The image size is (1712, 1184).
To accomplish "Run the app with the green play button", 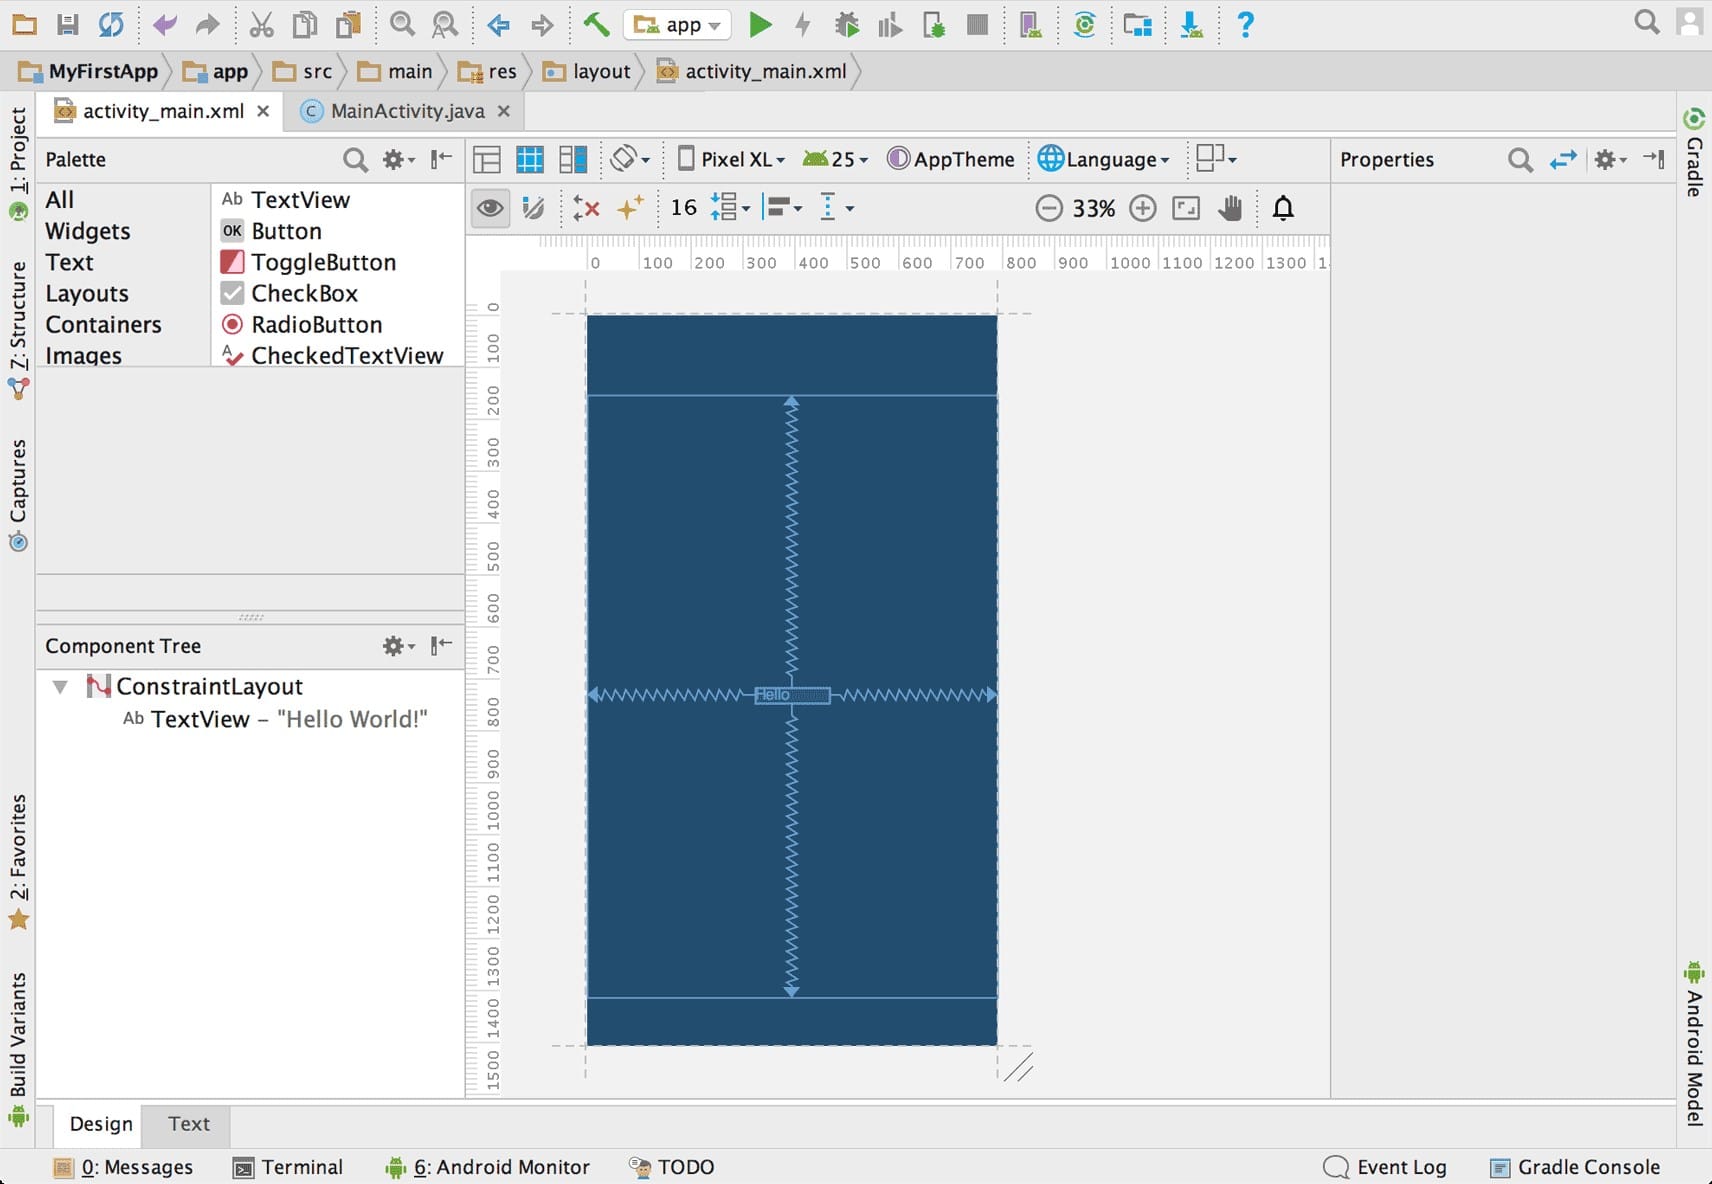I will point(762,24).
